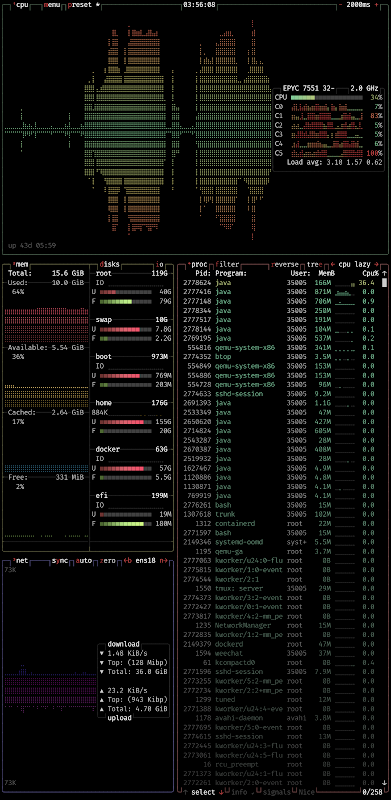Click the zero button in net box
This screenshot has width=391, height=800.
point(108,560)
